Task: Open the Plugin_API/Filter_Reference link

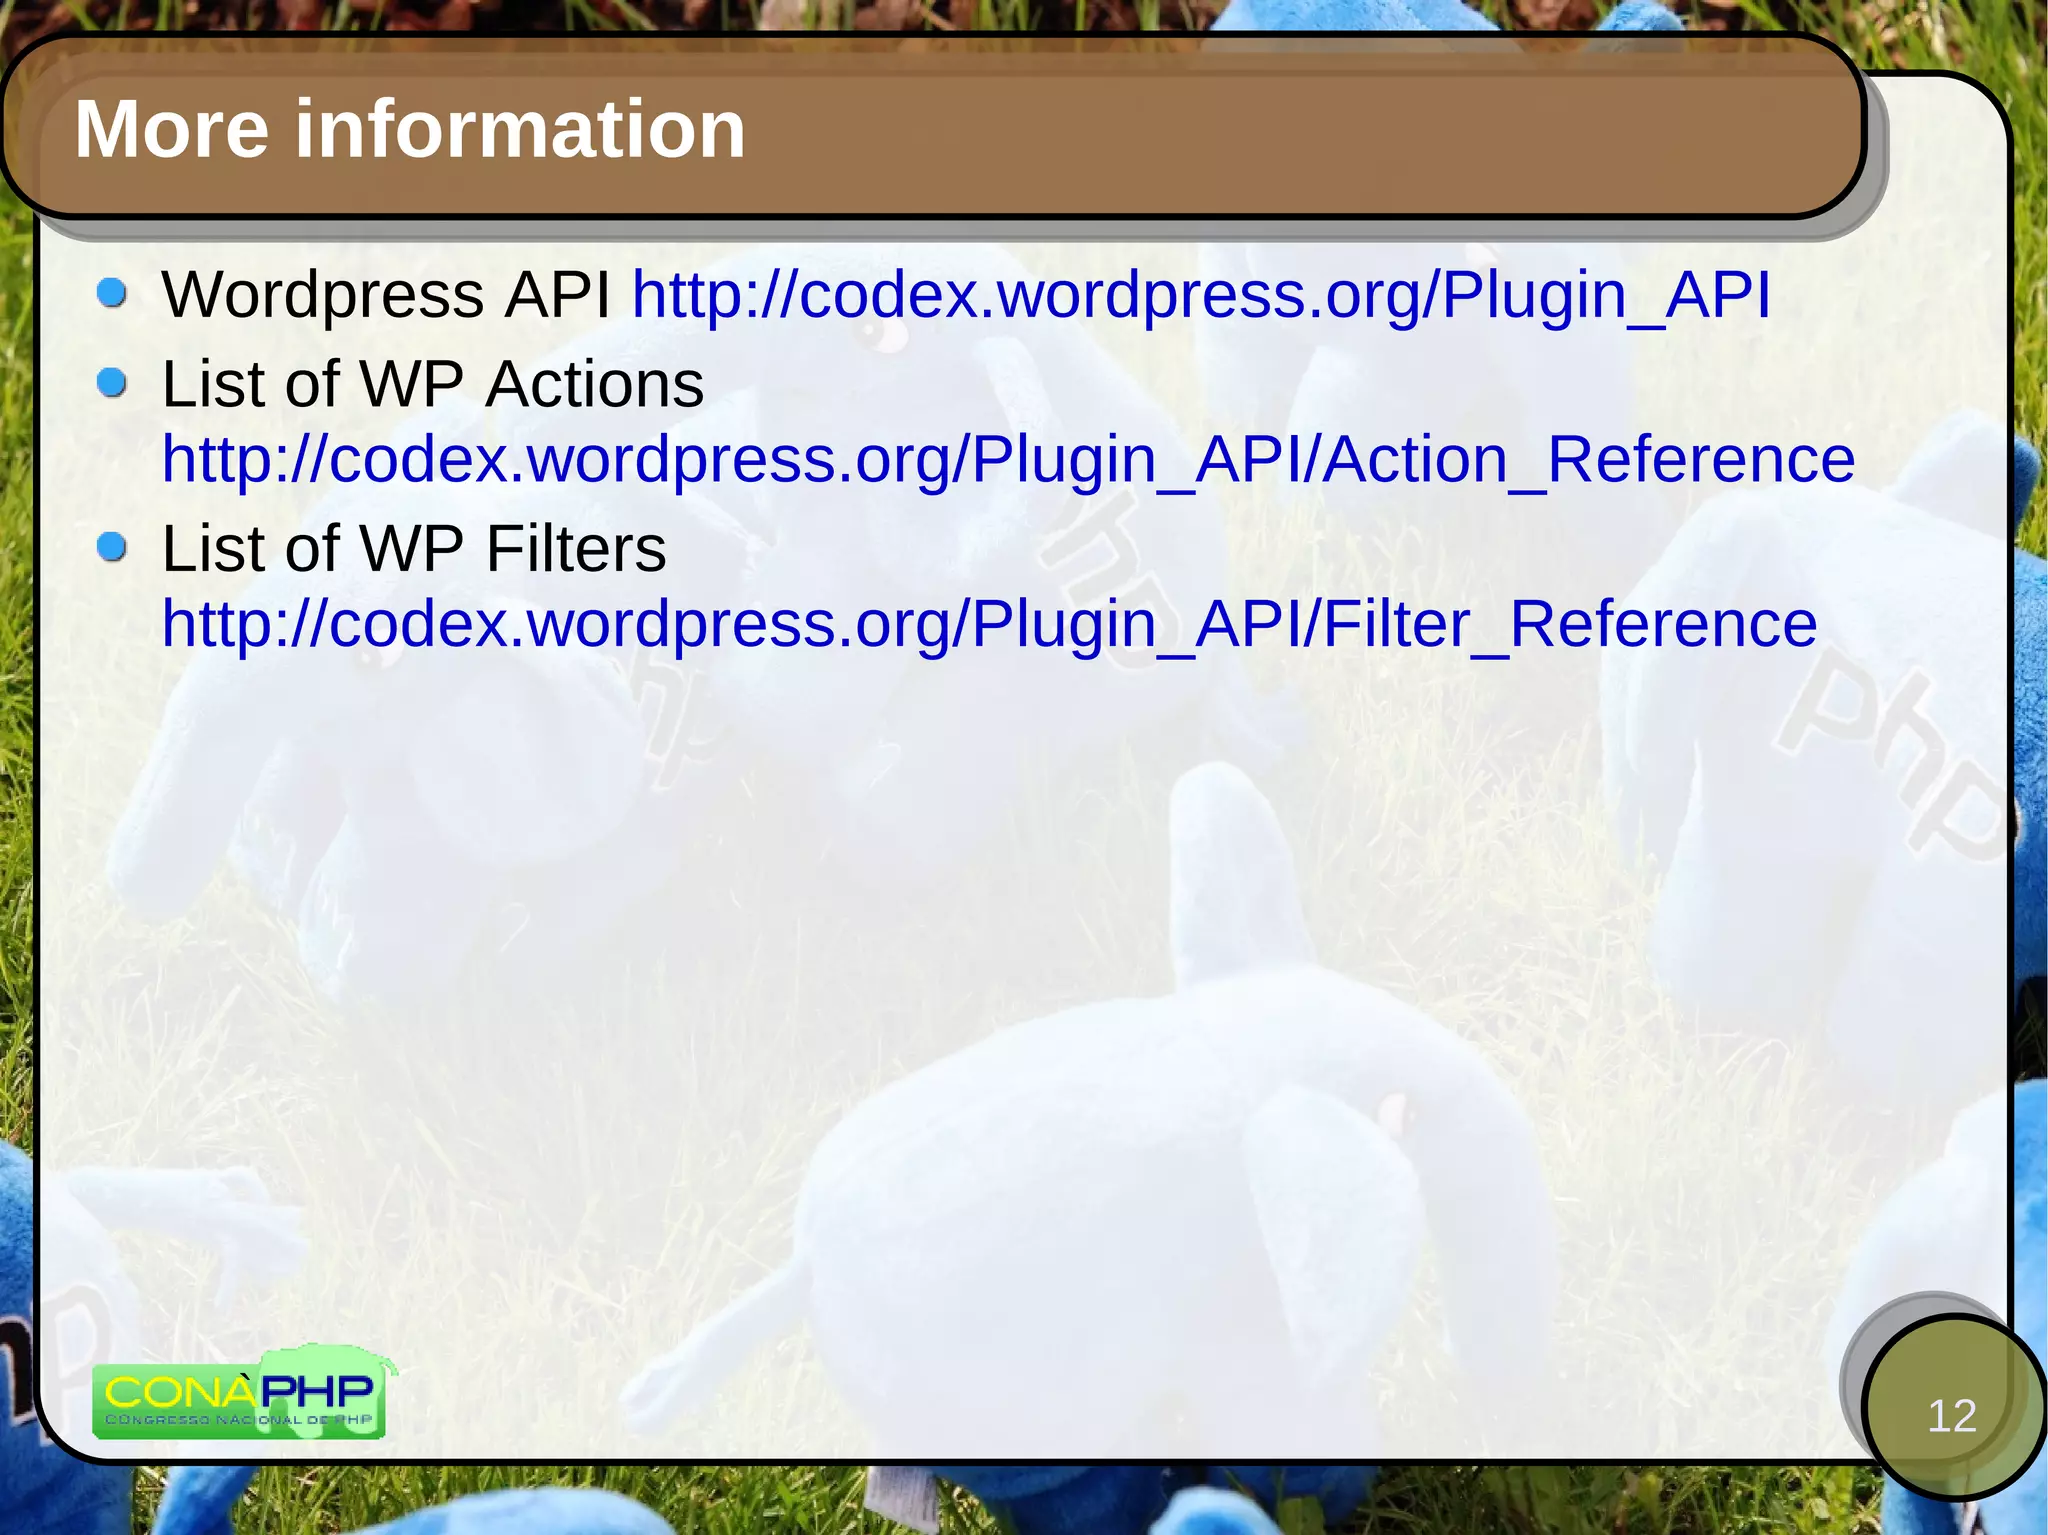Action: 990,626
